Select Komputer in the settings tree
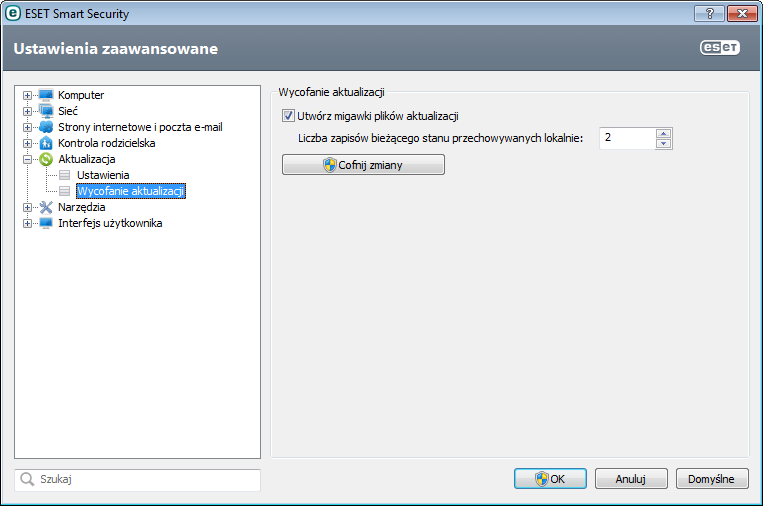Viewport: 763px width, 506px height. tap(81, 95)
